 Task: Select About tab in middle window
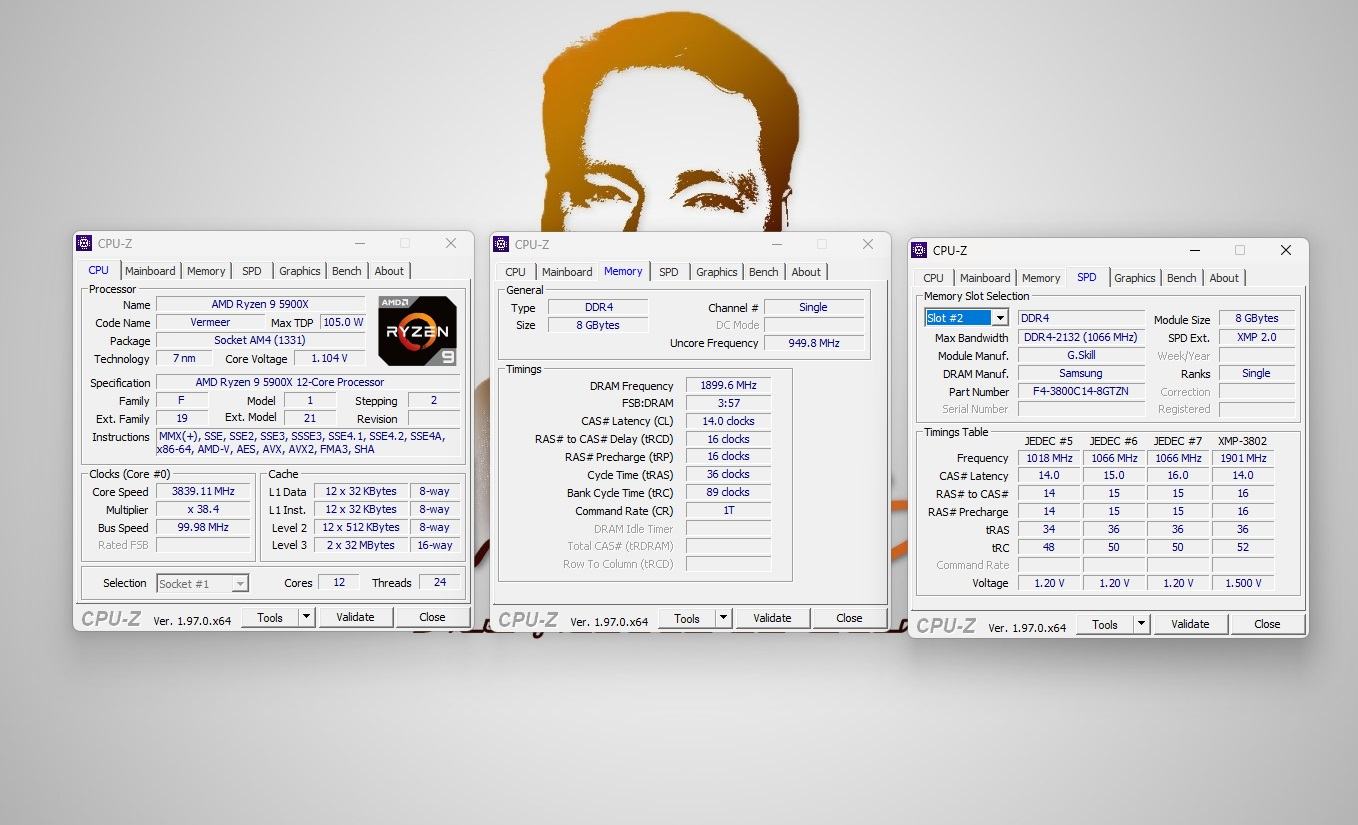[x=806, y=272]
